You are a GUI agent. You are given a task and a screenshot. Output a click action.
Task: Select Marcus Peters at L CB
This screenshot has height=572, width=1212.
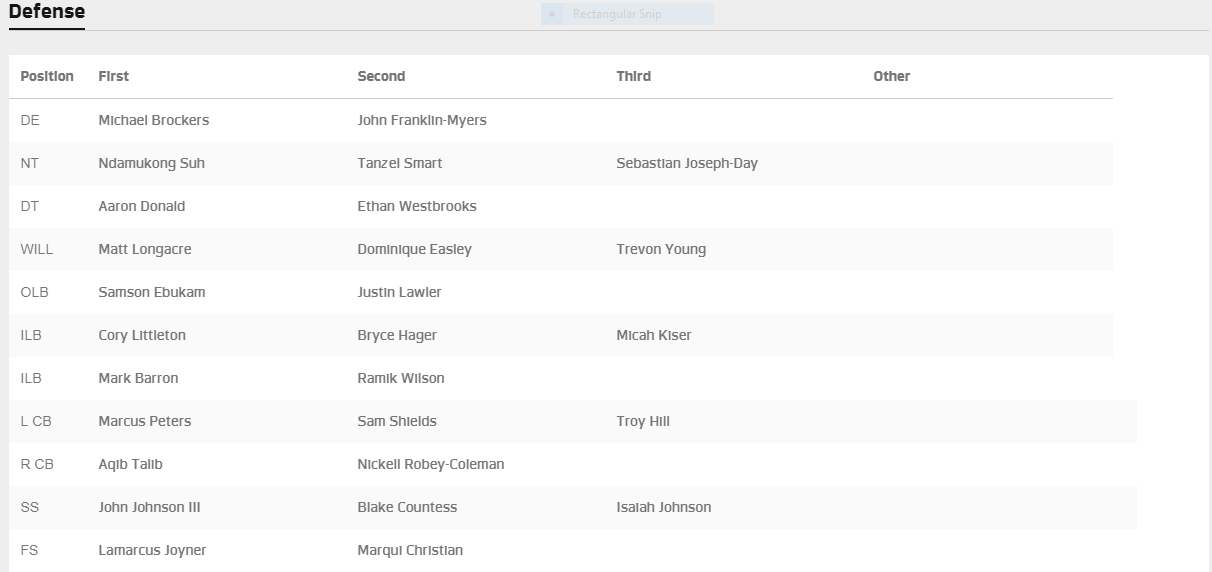[144, 421]
